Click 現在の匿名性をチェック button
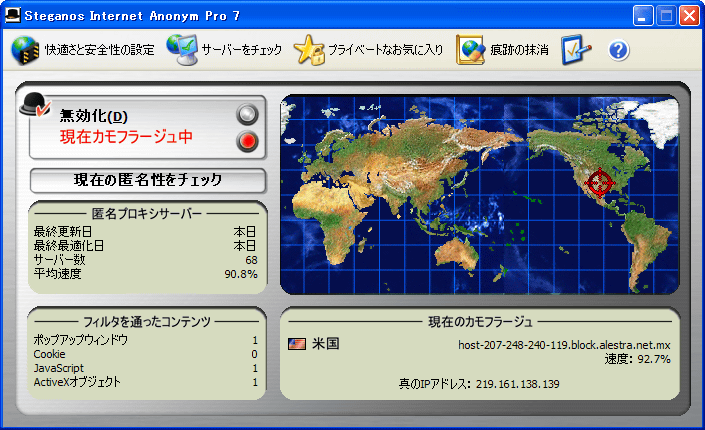Image resolution: width=705 pixels, height=430 pixels. point(148,180)
